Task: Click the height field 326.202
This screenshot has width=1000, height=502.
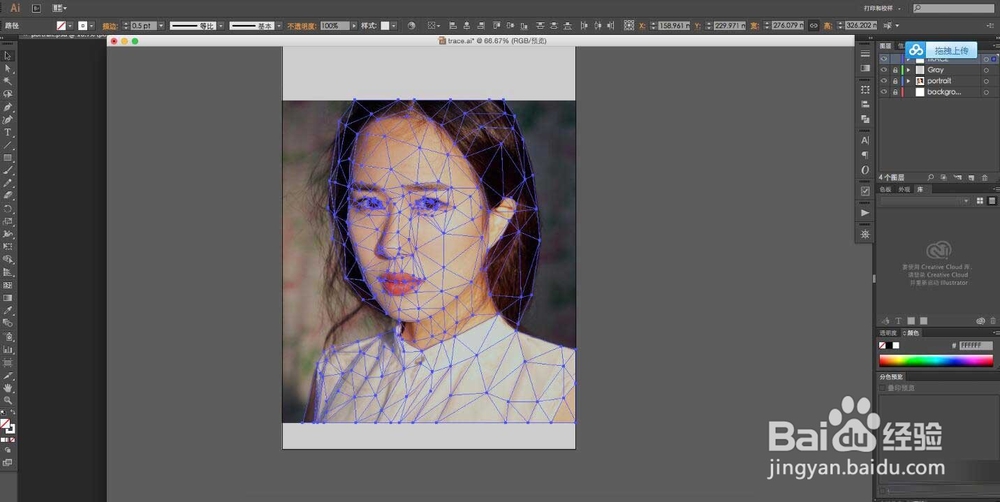Action: (x=861, y=26)
